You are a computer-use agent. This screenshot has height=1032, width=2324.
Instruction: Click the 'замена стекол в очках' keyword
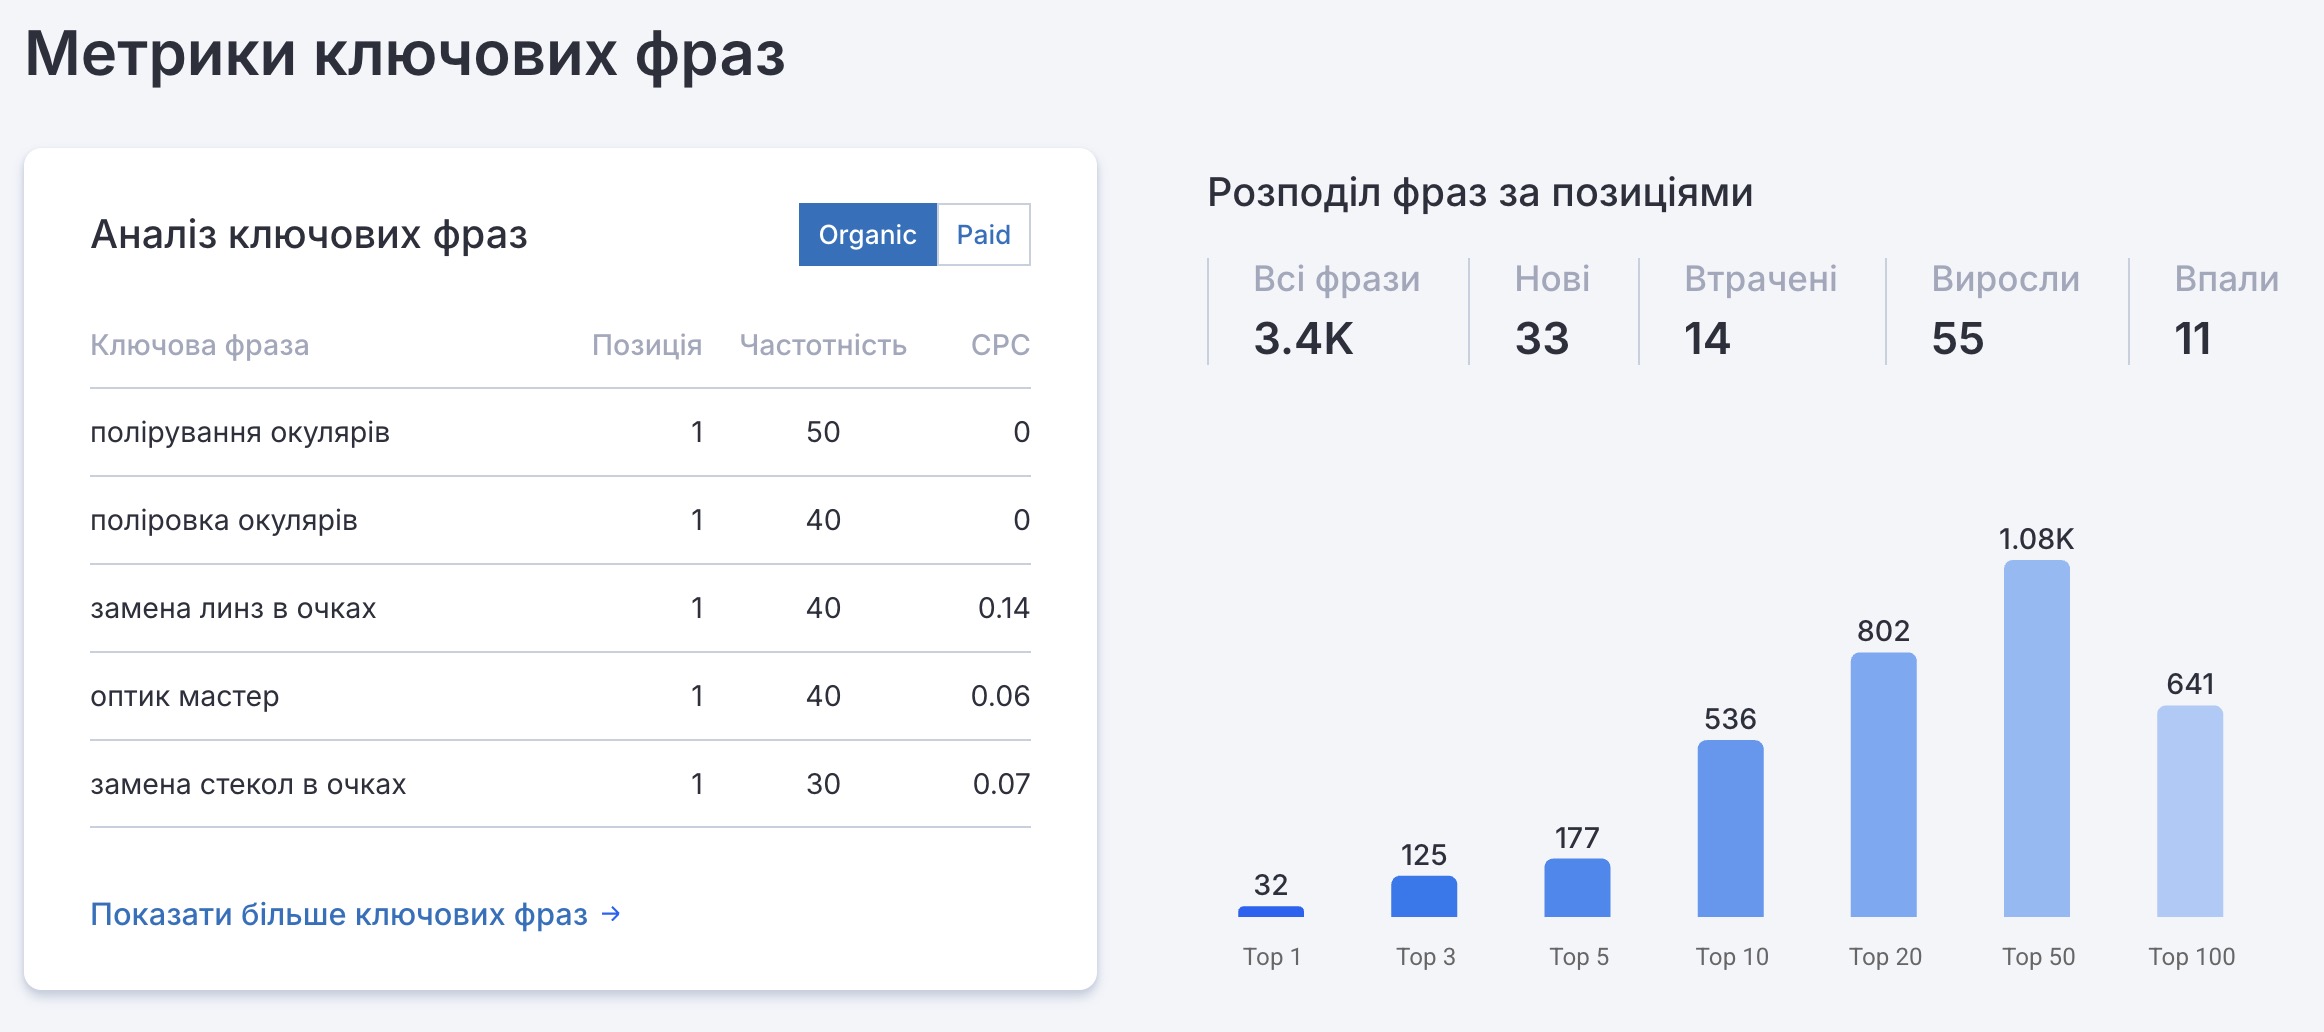(248, 784)
